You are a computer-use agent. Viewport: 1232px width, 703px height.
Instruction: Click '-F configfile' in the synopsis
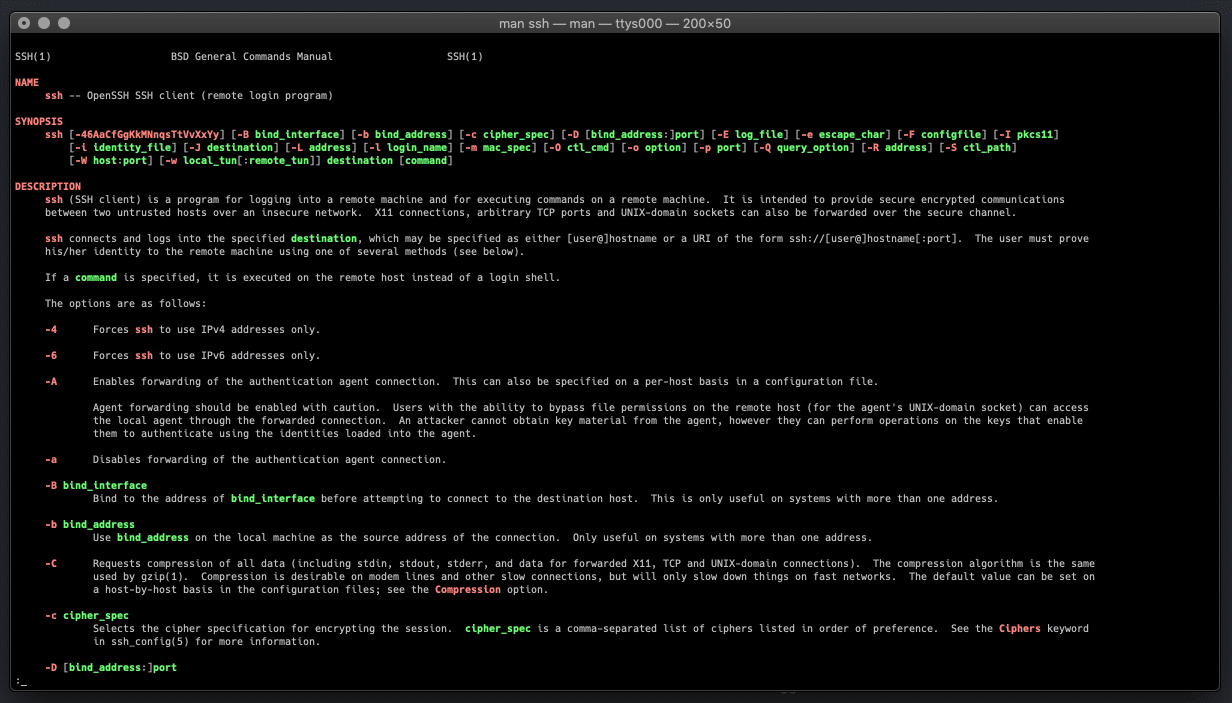tap(942, 134)
